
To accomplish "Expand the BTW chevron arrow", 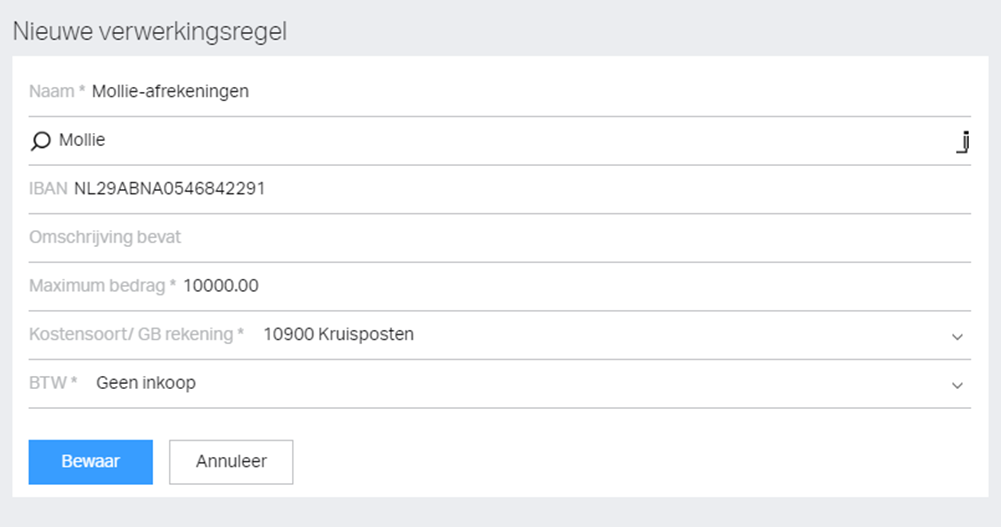I will coord(957,385).
